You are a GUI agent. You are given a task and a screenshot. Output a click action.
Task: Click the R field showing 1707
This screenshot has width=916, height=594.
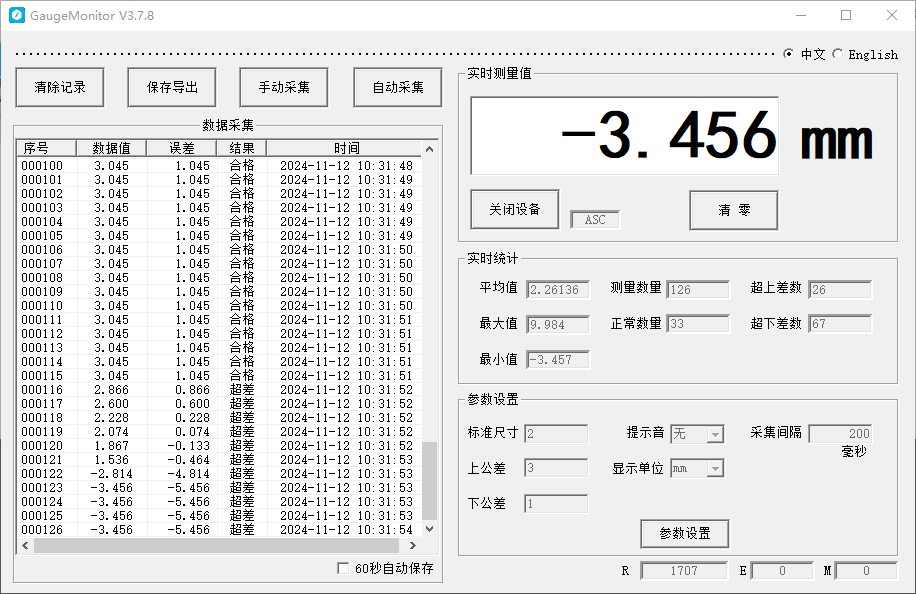tap(684, 571)
